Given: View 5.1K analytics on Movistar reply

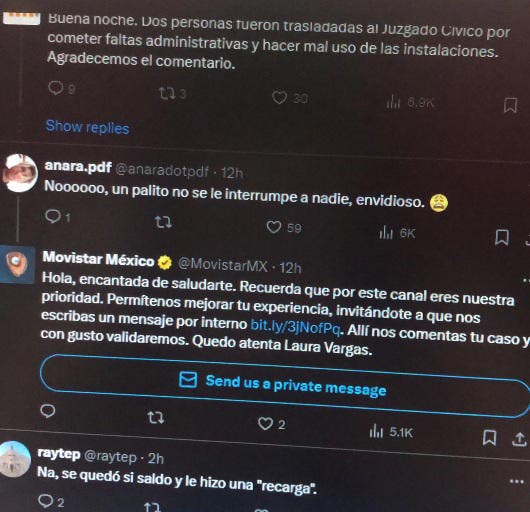Looking at the screenshot, I should click(391, 432).
